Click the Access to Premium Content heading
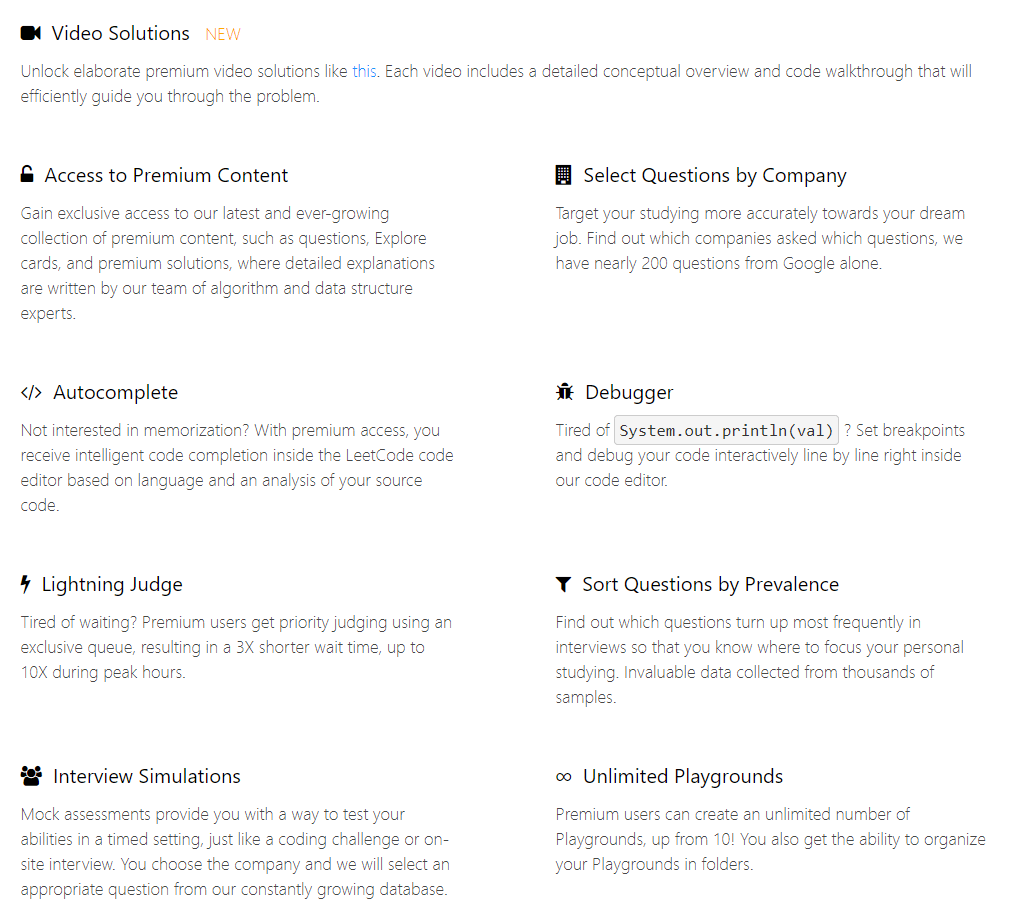The image size is (1013, 914). tap(166, 175)
